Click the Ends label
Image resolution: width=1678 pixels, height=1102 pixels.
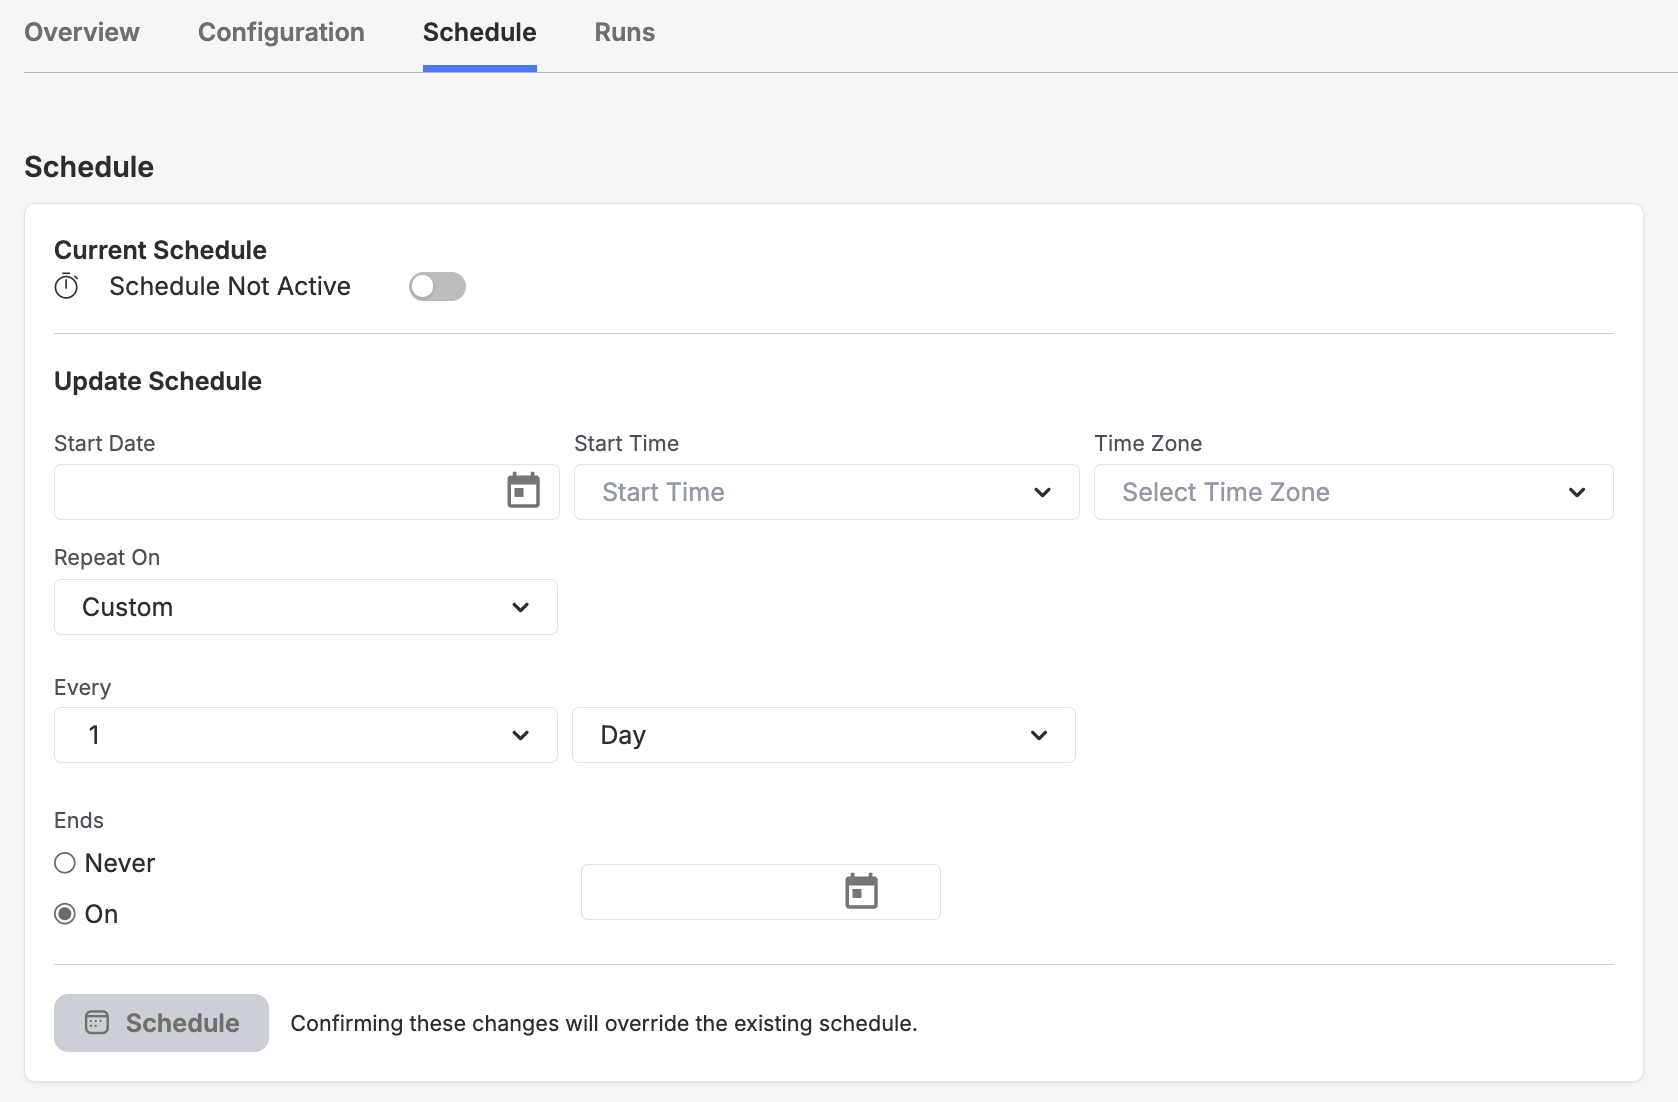(x=79, y=820)
